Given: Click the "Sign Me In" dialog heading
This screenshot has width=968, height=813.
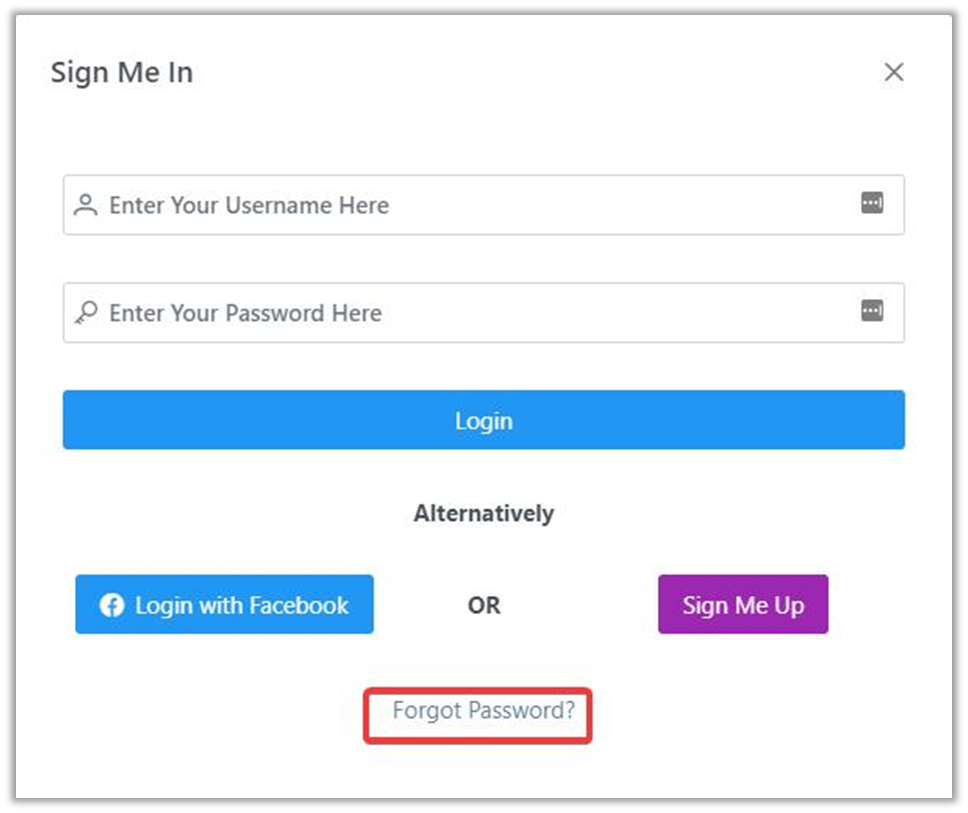Looking at the screenshot, I should tap(122, 73).
